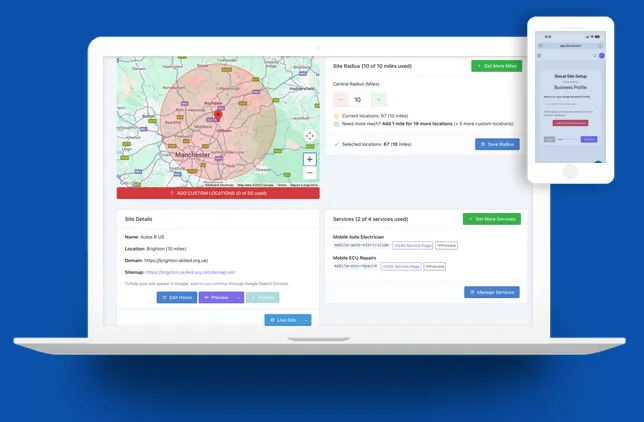Click the purple Preview button in Site Details

coord(216,297)
